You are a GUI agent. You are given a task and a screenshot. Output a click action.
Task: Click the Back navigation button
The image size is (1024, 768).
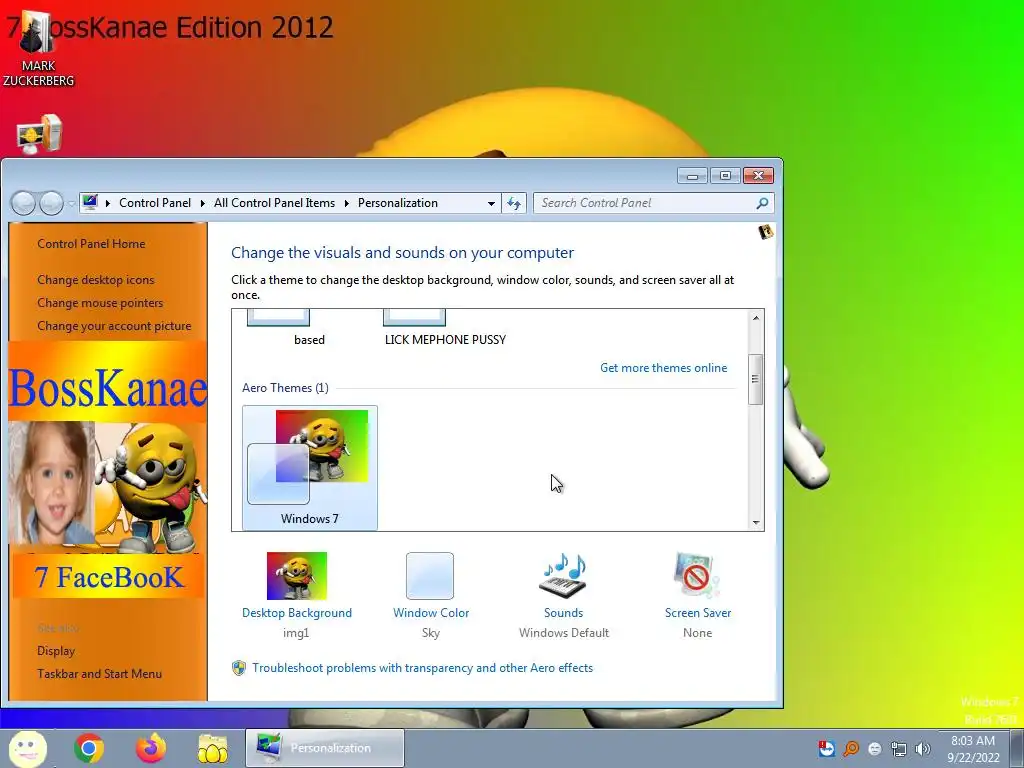point(24,203)
